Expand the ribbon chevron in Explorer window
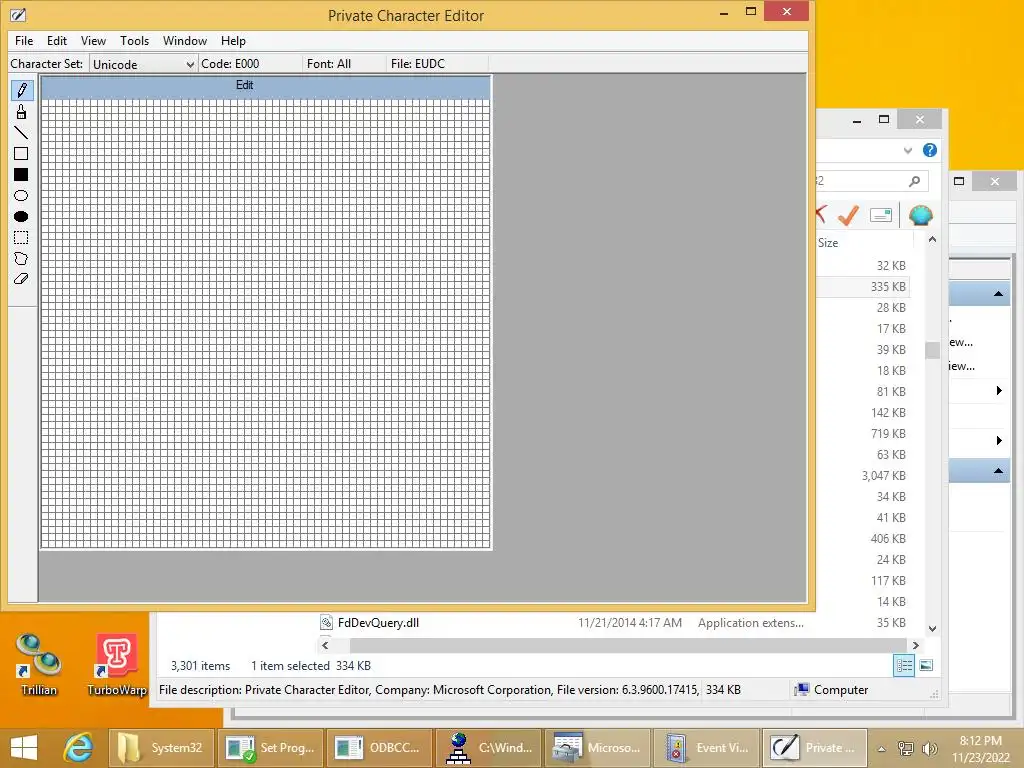The width and height of the screenshot is (1024, 768). point(907,150)
